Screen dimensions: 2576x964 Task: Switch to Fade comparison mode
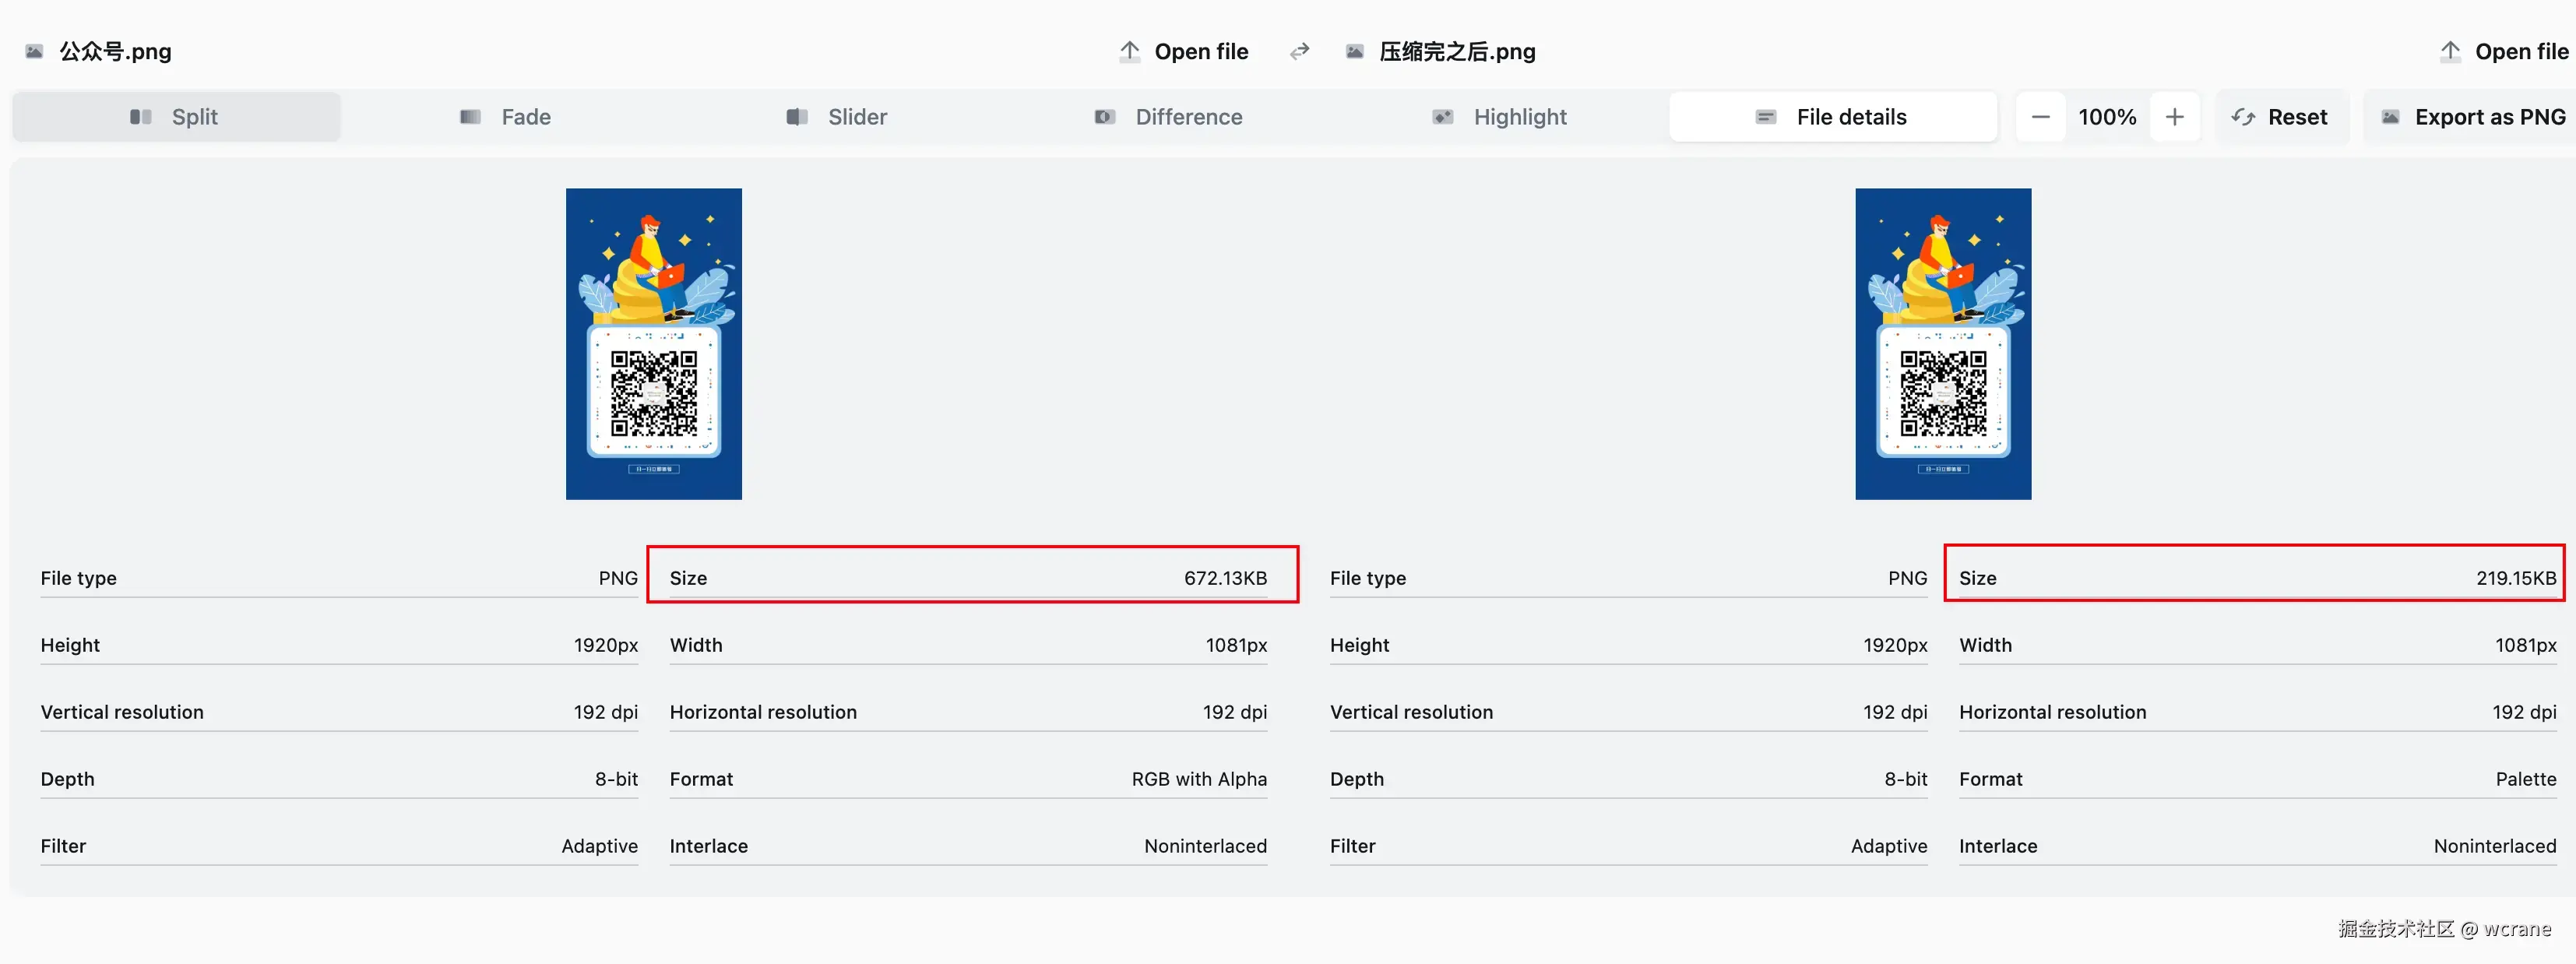pos(506,117)
